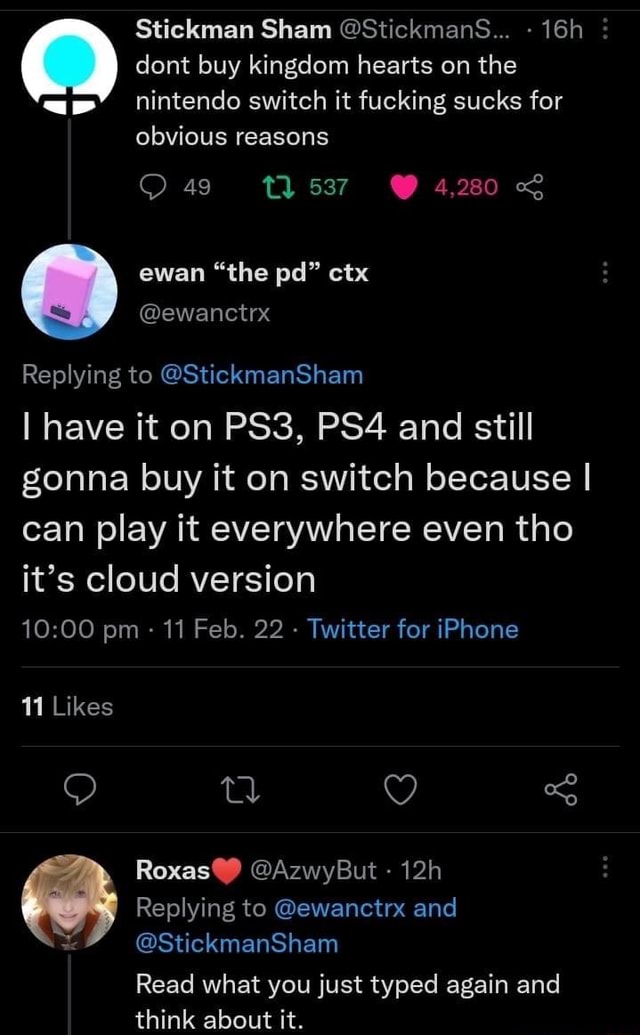The height and width of the screenshot is (1035, 640).
Task: Open Roxas's profile avatar
Action: [69, 901]
